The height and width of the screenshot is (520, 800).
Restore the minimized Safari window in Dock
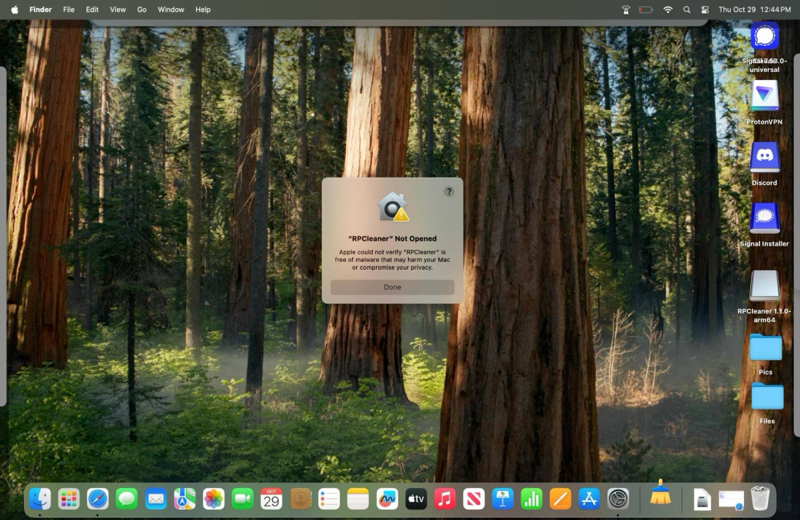(731, 500)
